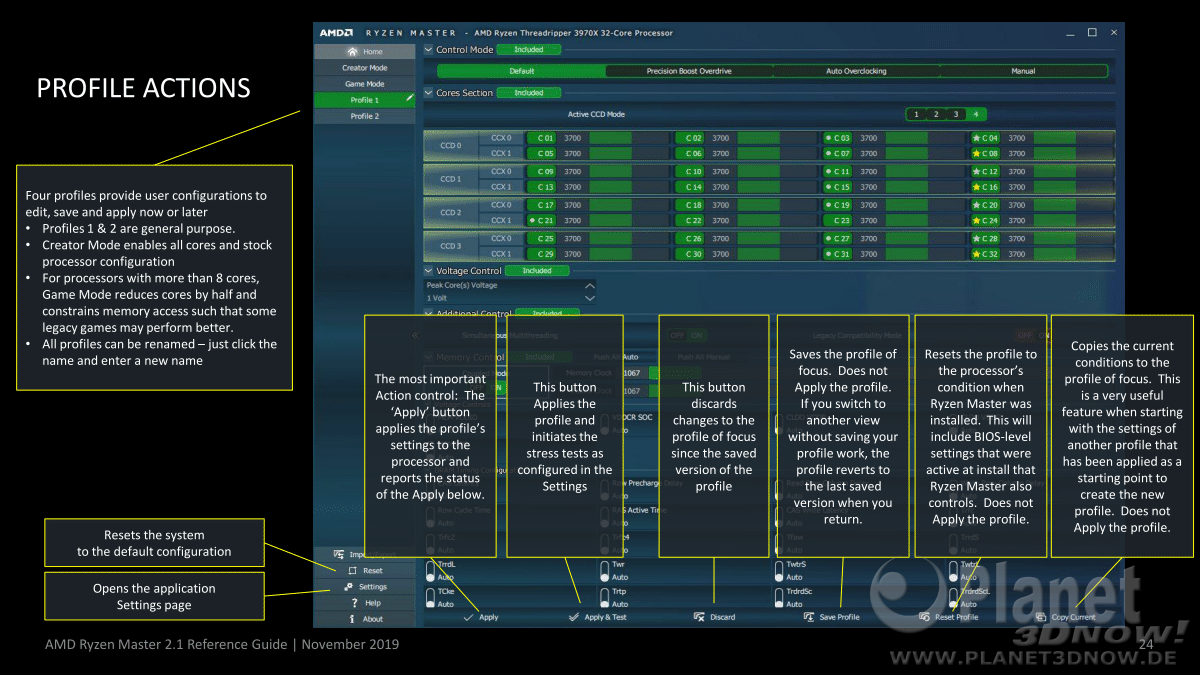This screenshot has height=675, width=1200.
Task: Collapse the Control Mode section
Action: click(429, 49)
